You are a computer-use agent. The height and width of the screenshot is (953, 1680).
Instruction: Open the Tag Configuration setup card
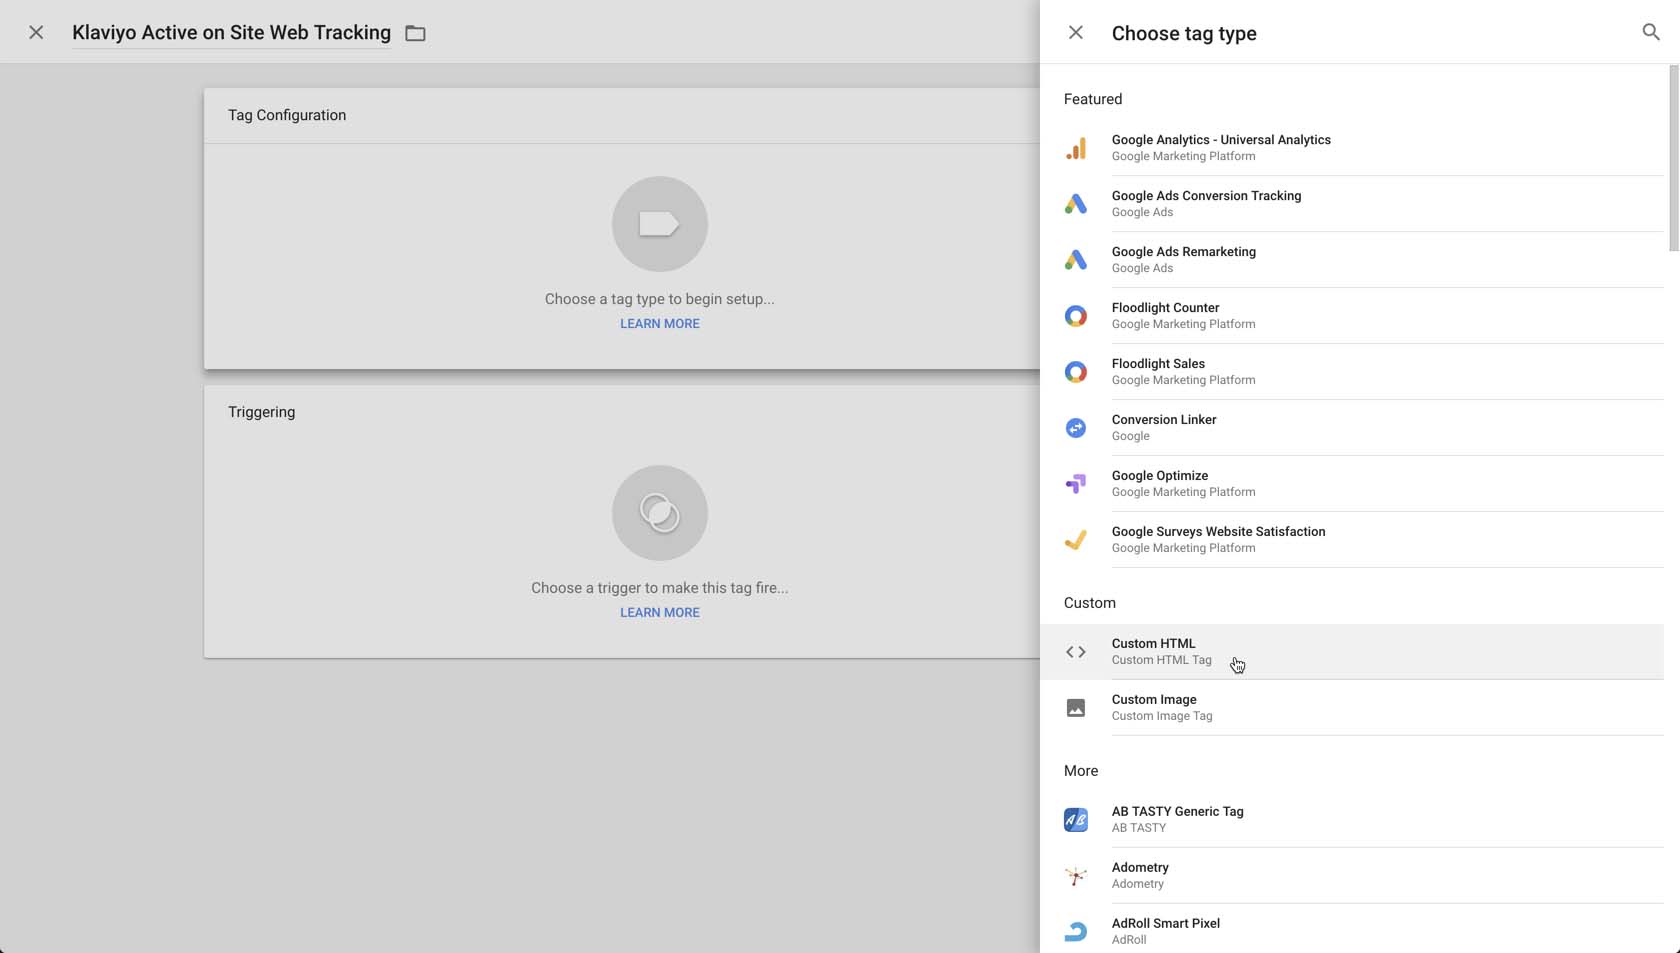pyautogui.click(x=659, y=225)
